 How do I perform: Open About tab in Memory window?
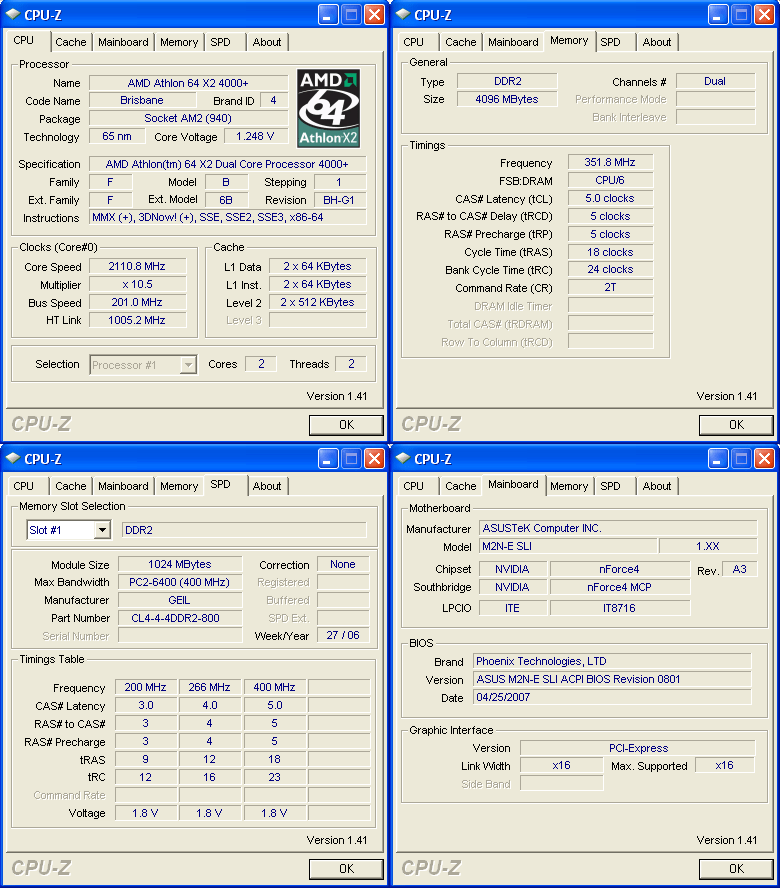tap(657, 42)
